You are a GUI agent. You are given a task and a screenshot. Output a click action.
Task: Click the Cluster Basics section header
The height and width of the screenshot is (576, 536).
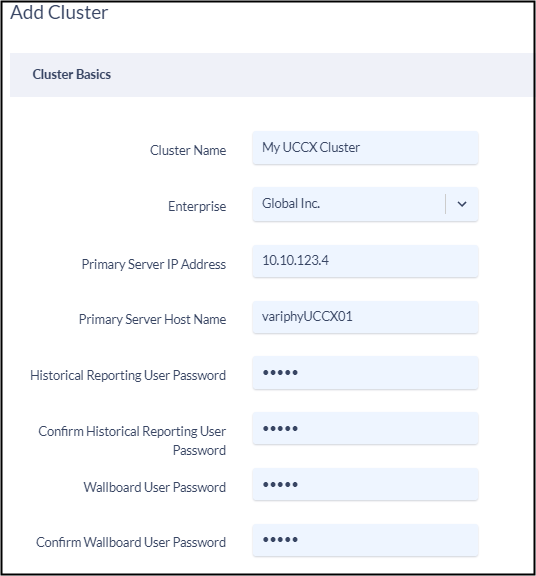pyautogui.click(x=72, y=75)
